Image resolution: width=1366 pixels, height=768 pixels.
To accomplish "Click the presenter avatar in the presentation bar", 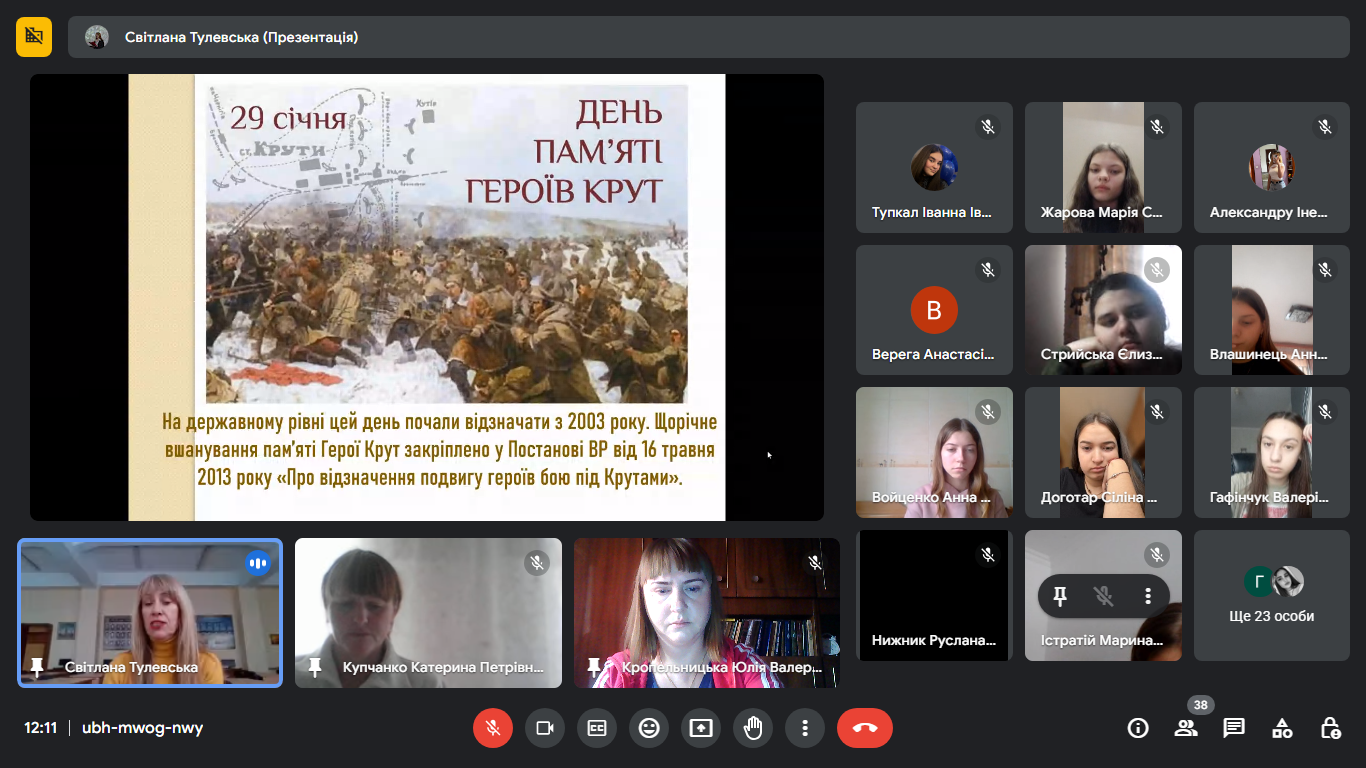I will [x=97, y=37].
